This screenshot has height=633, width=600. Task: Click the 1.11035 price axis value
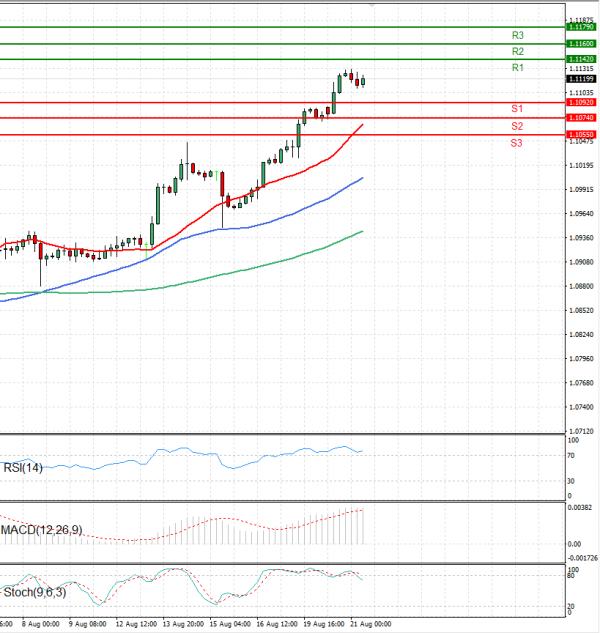click(581, 93)
